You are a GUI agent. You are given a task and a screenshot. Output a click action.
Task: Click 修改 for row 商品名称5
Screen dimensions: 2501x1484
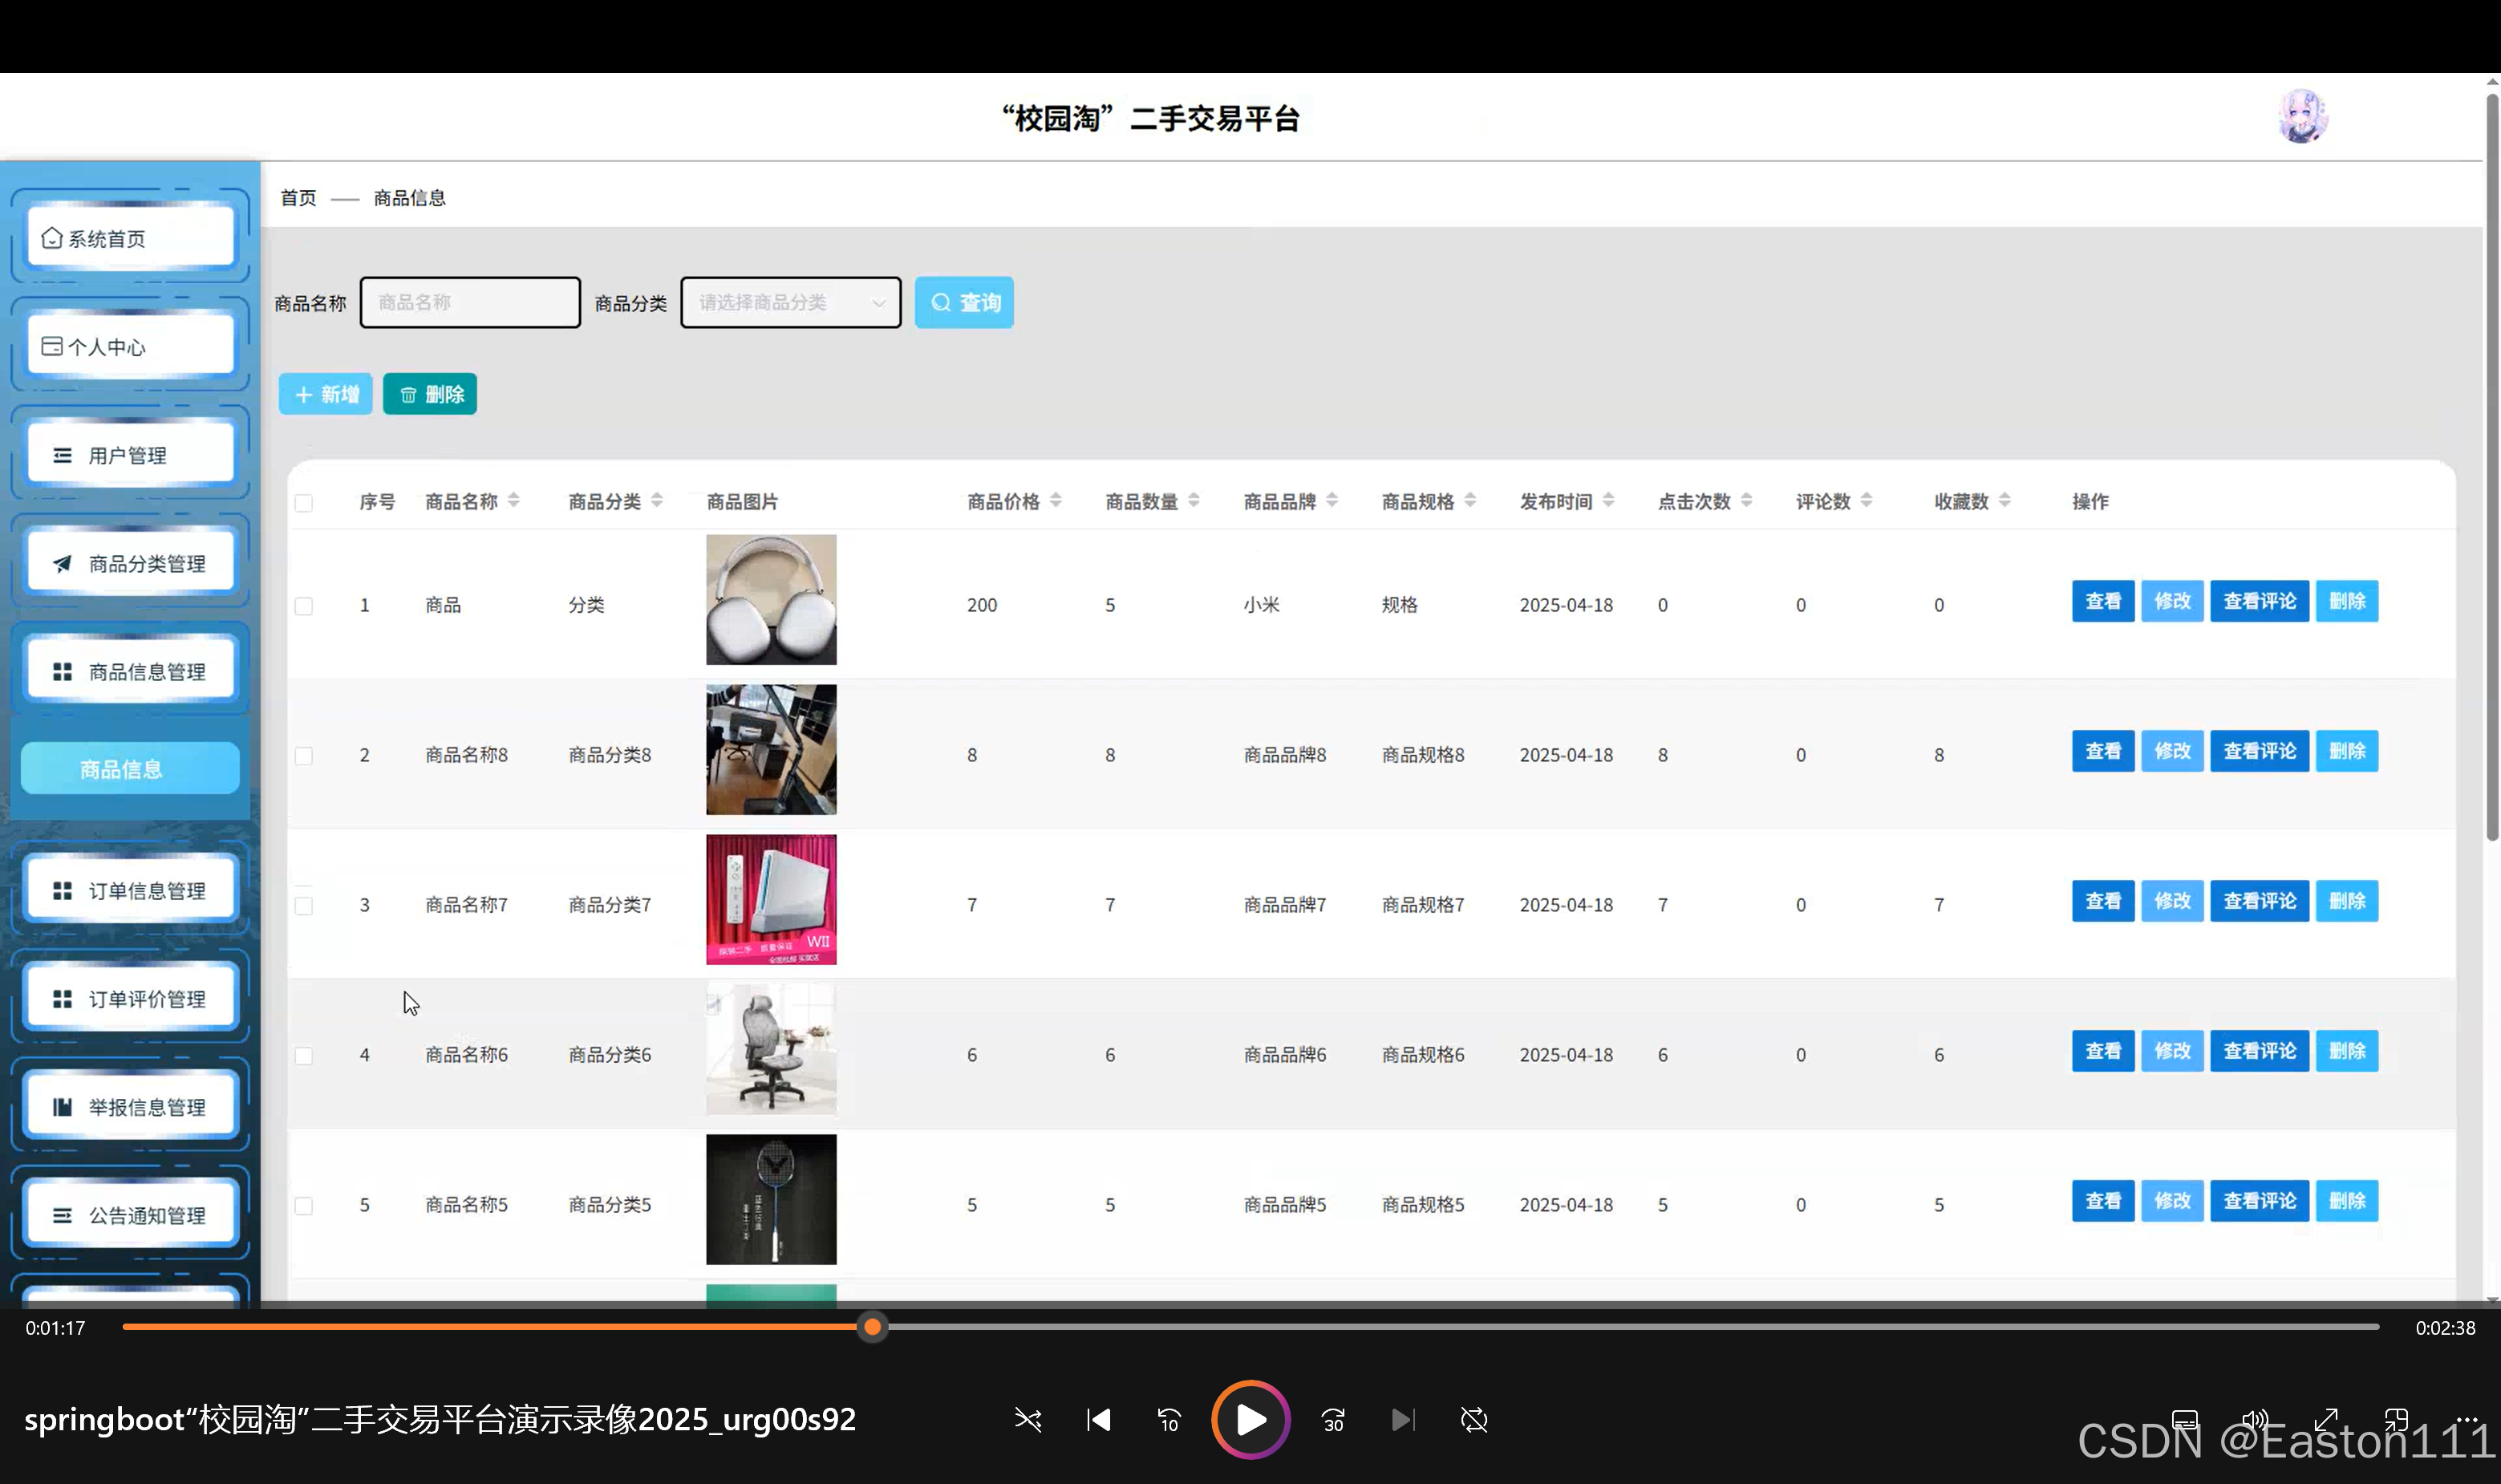(2172, 1201)
